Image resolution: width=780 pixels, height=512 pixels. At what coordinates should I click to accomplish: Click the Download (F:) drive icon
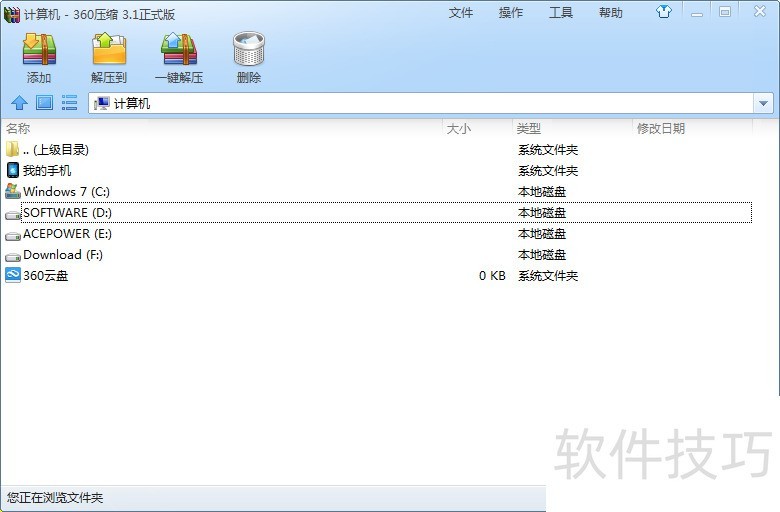click(x=12, y=256)
